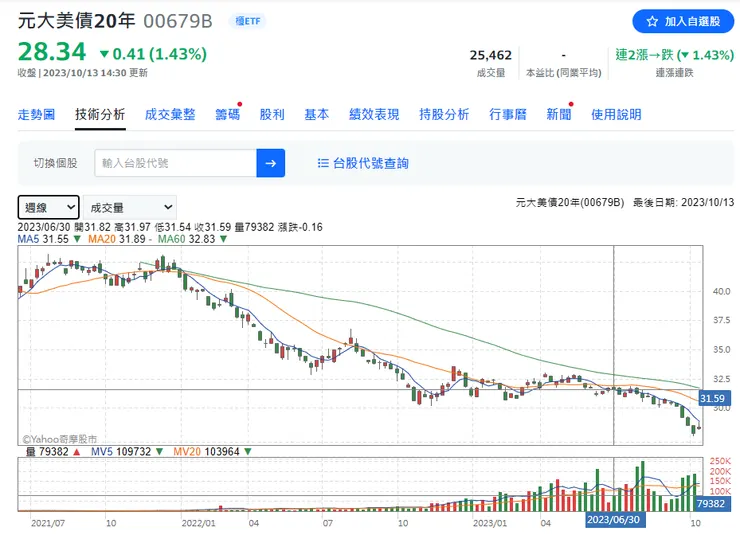View the 行事曆 tab
The image size is (740, 534).
tap(508, 115)
